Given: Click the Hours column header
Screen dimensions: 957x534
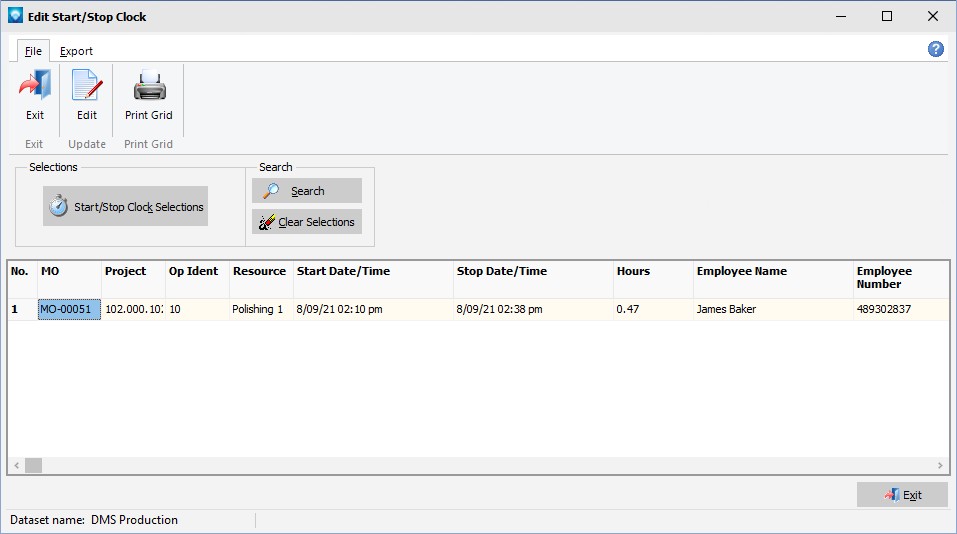Looking at the screenshot, I should (x=653, y=280).
